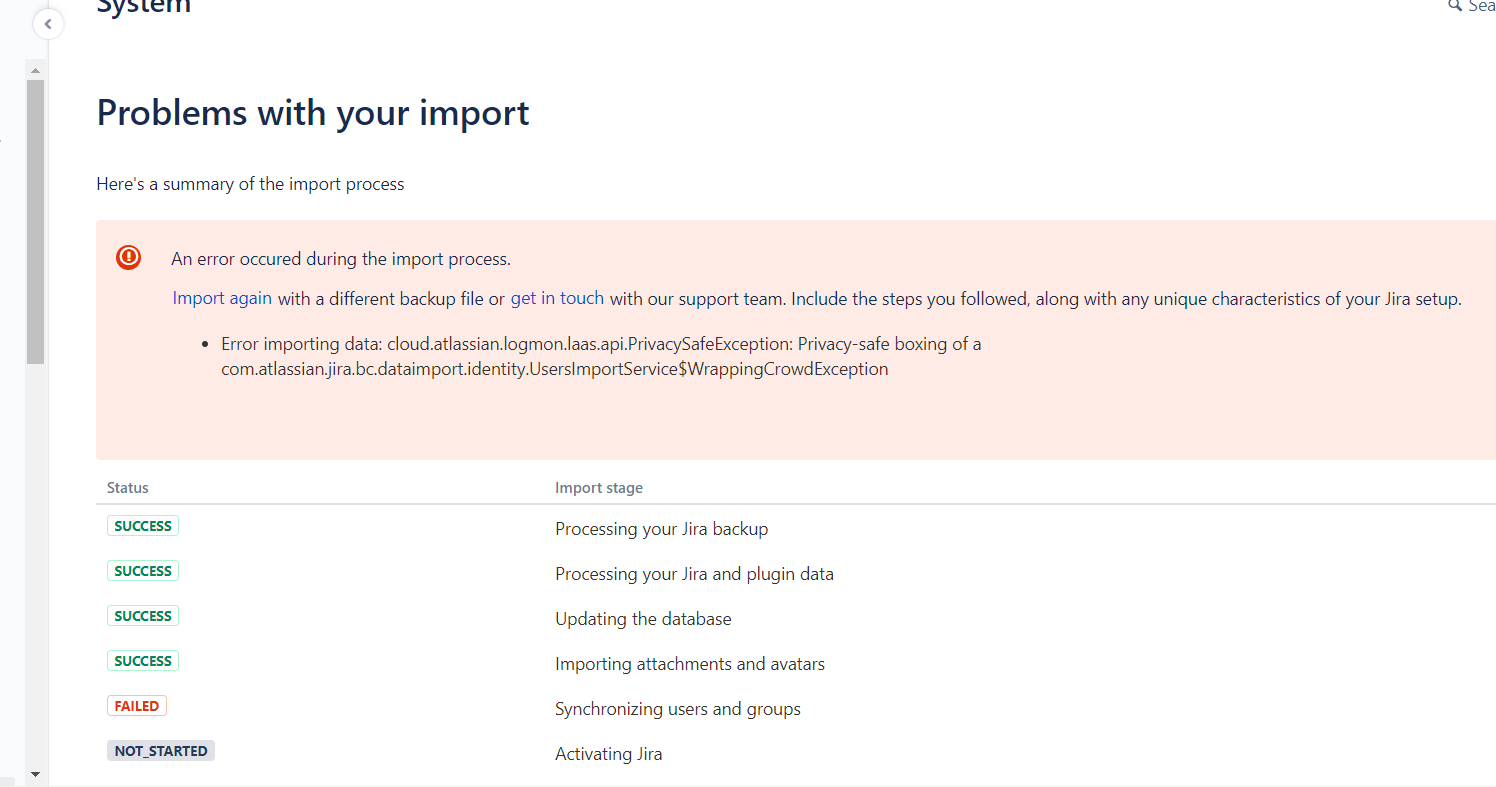Viewport: 1496px width, 787px height.
Task: Click the "Problems with your import" heading
Action: point(313,113)
